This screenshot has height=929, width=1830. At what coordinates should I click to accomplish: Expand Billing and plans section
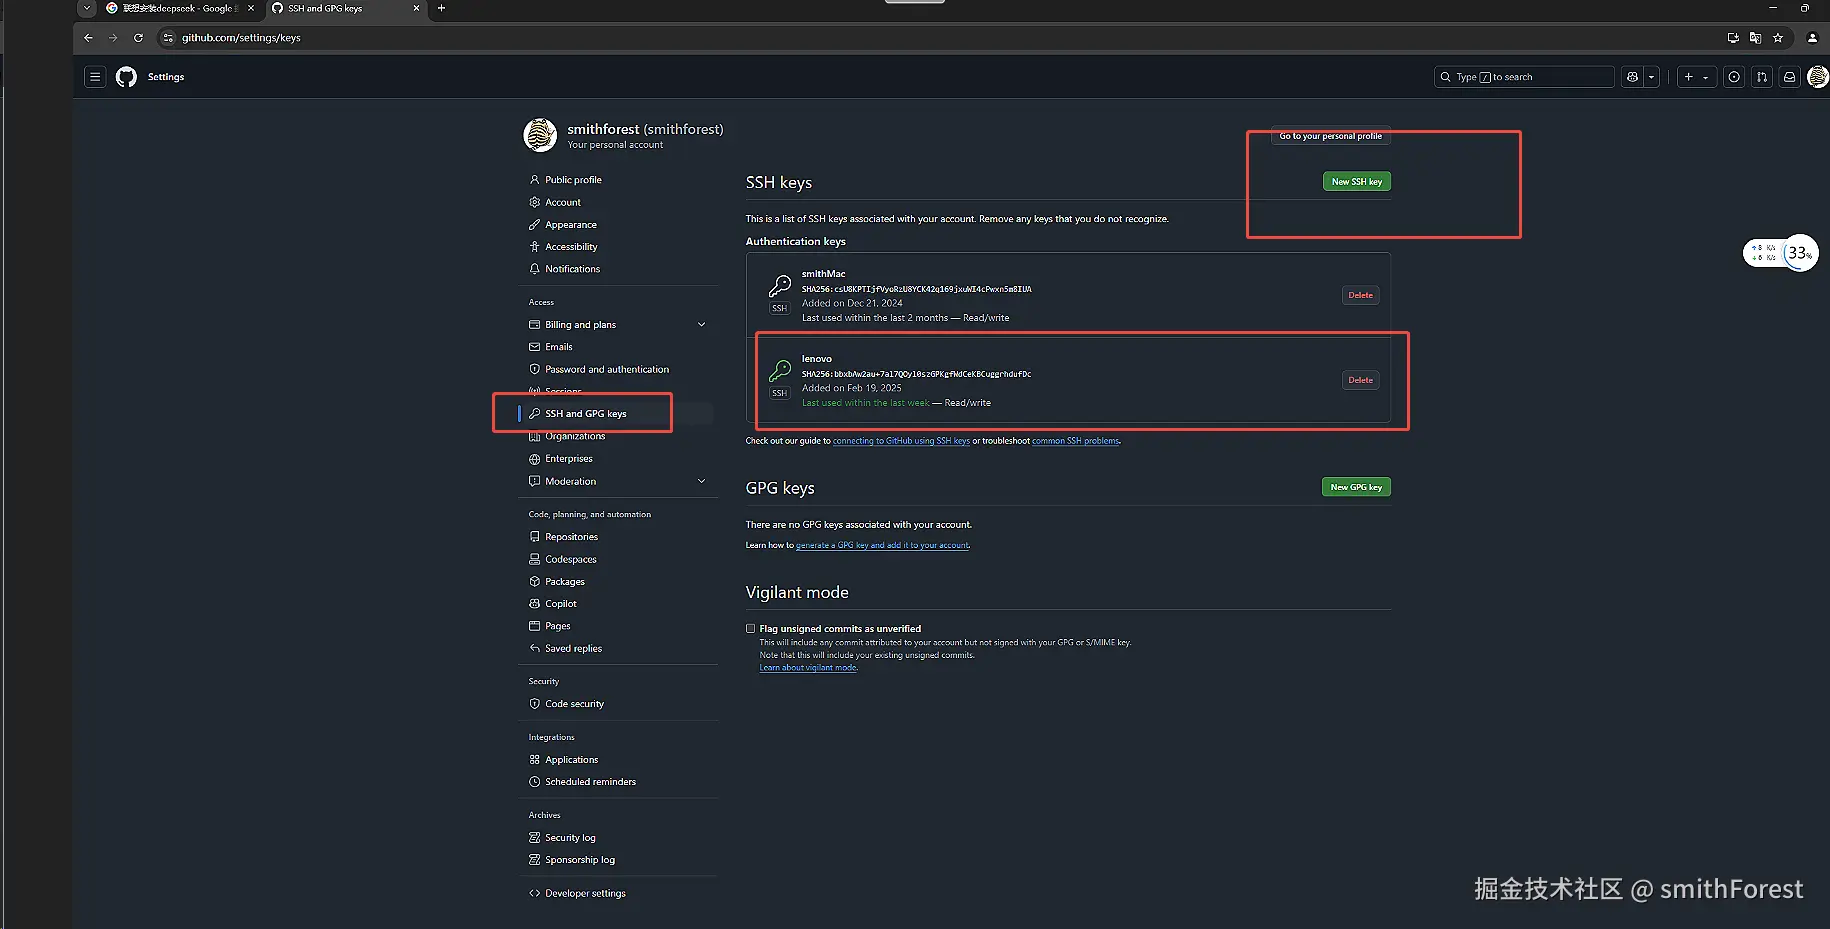701,325
